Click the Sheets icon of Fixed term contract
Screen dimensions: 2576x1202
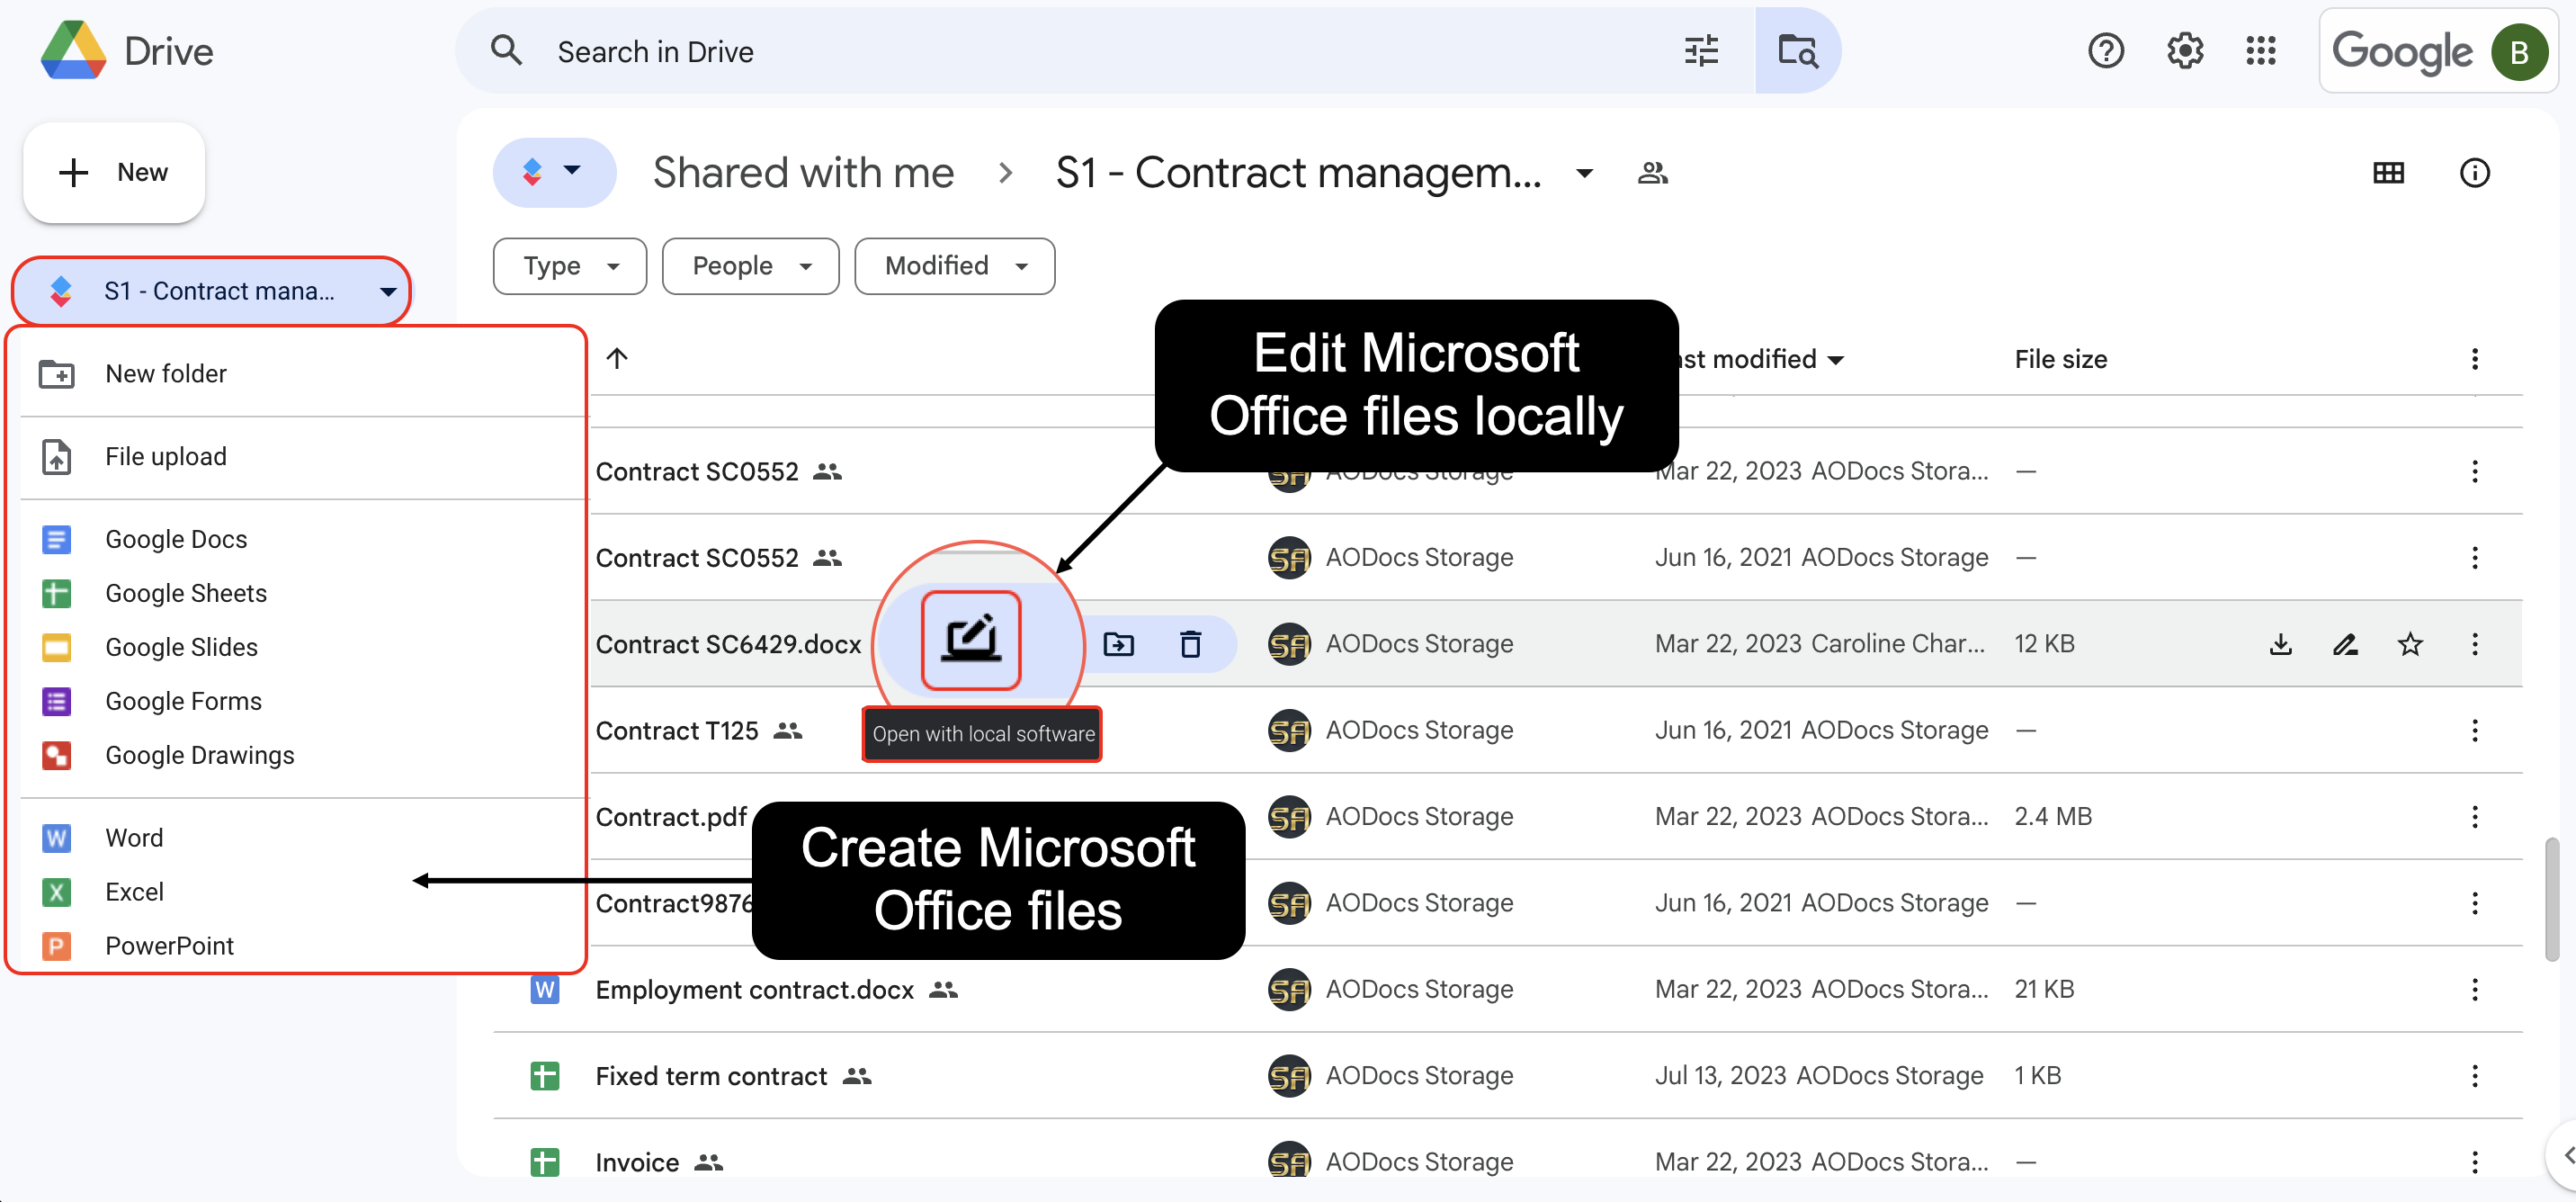pos(544,1076)
